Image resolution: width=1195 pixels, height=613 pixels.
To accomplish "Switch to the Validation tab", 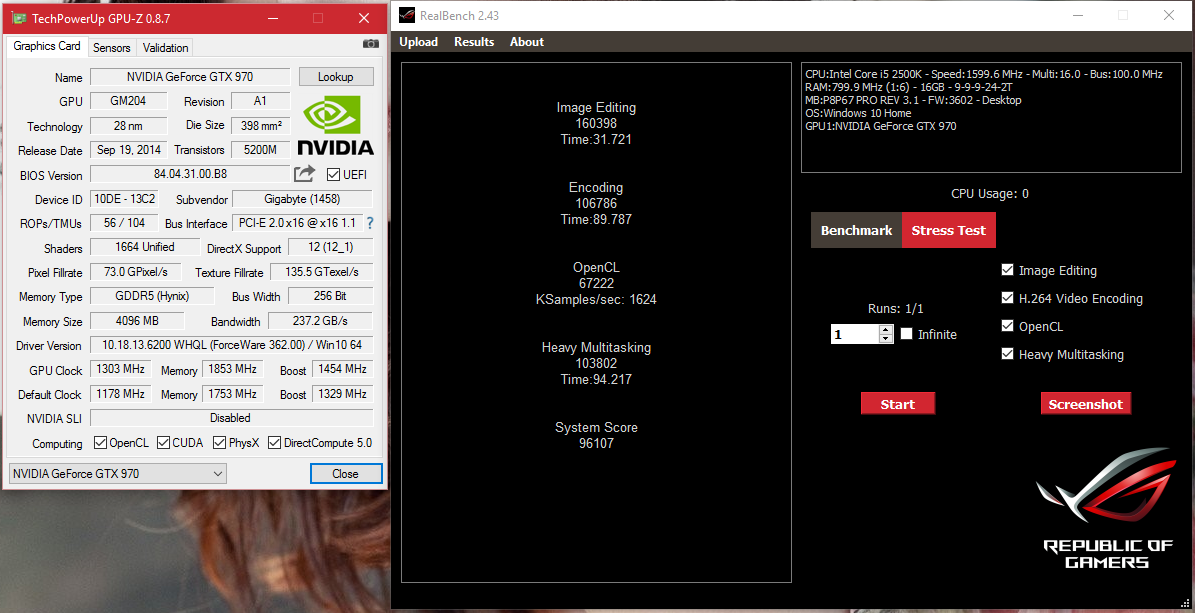I will [x=165, y=47].
